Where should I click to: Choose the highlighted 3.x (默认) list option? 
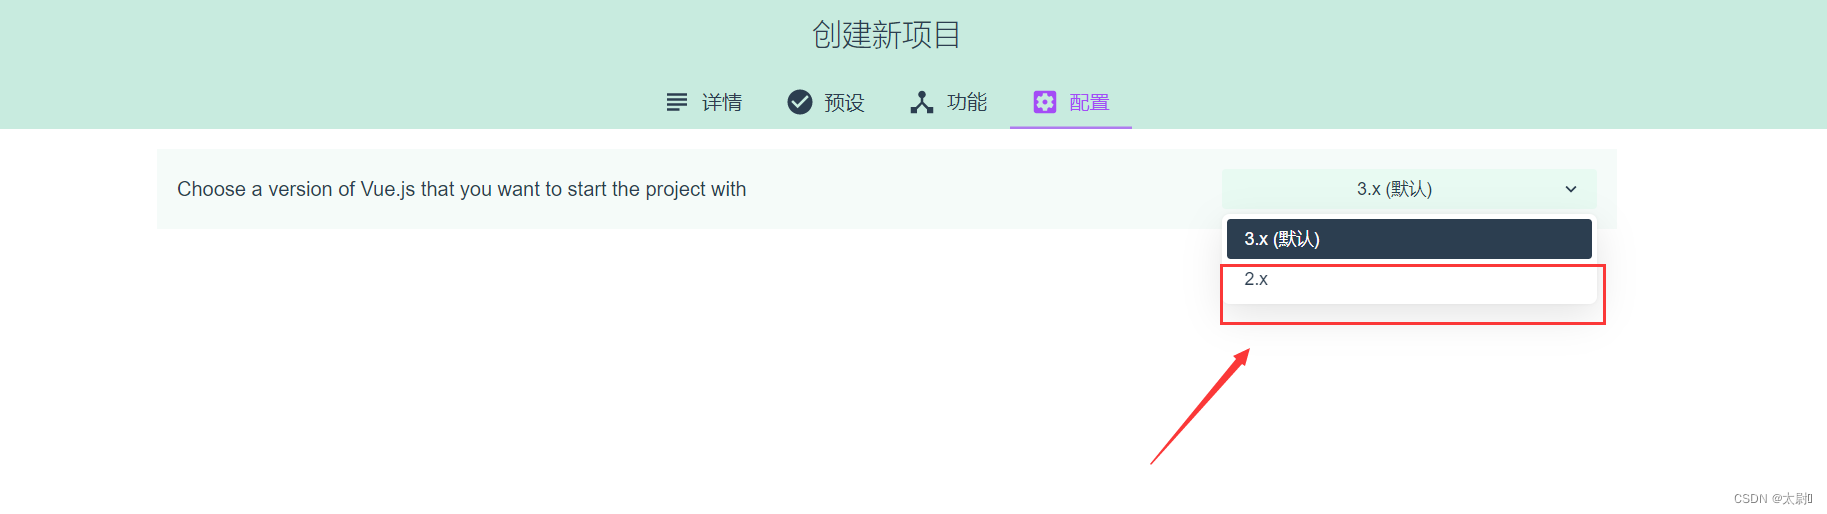pos(1409,239)
